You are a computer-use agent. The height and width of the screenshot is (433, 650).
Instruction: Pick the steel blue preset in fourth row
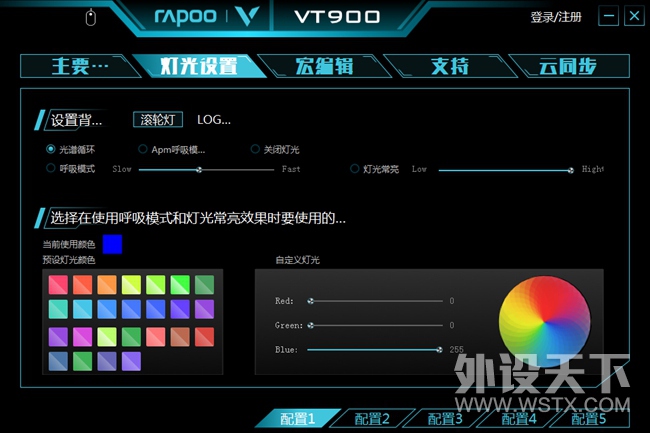coord(58,361)
